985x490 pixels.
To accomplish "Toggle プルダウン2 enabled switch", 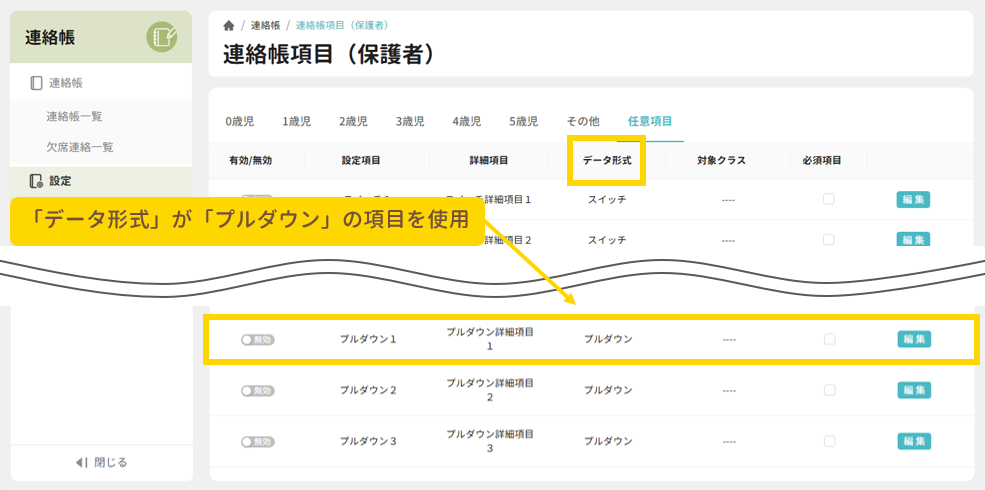I will [x=257, y=390].
